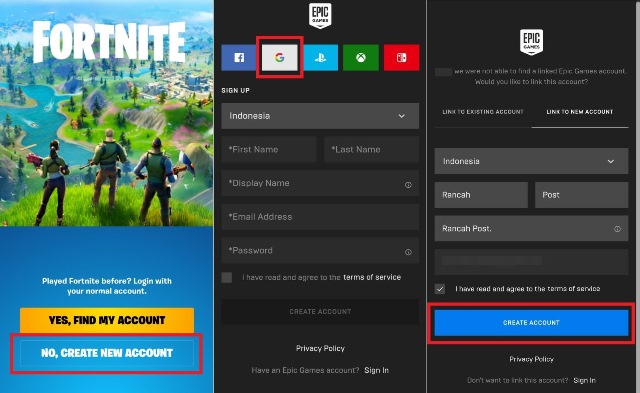
Task: Pick the Xbox sign-up icon
Action: [361, 58]
